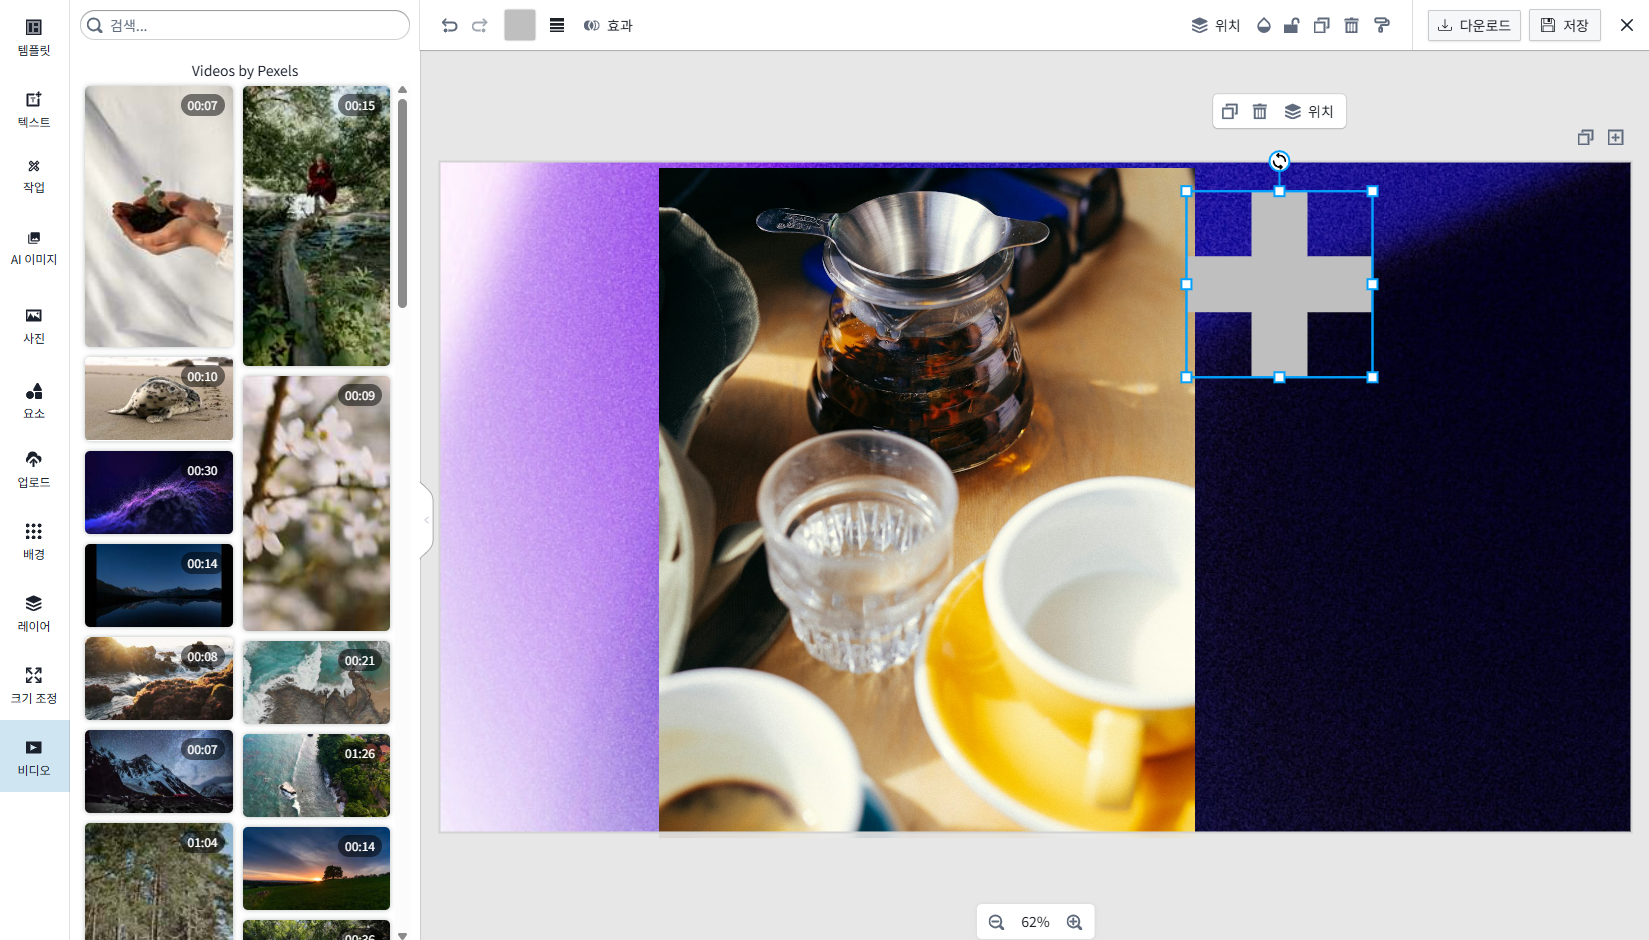Click the undo arrow icon
Image resolution: width=1649 pixels, height=940 pixels.
coord(450,26)
